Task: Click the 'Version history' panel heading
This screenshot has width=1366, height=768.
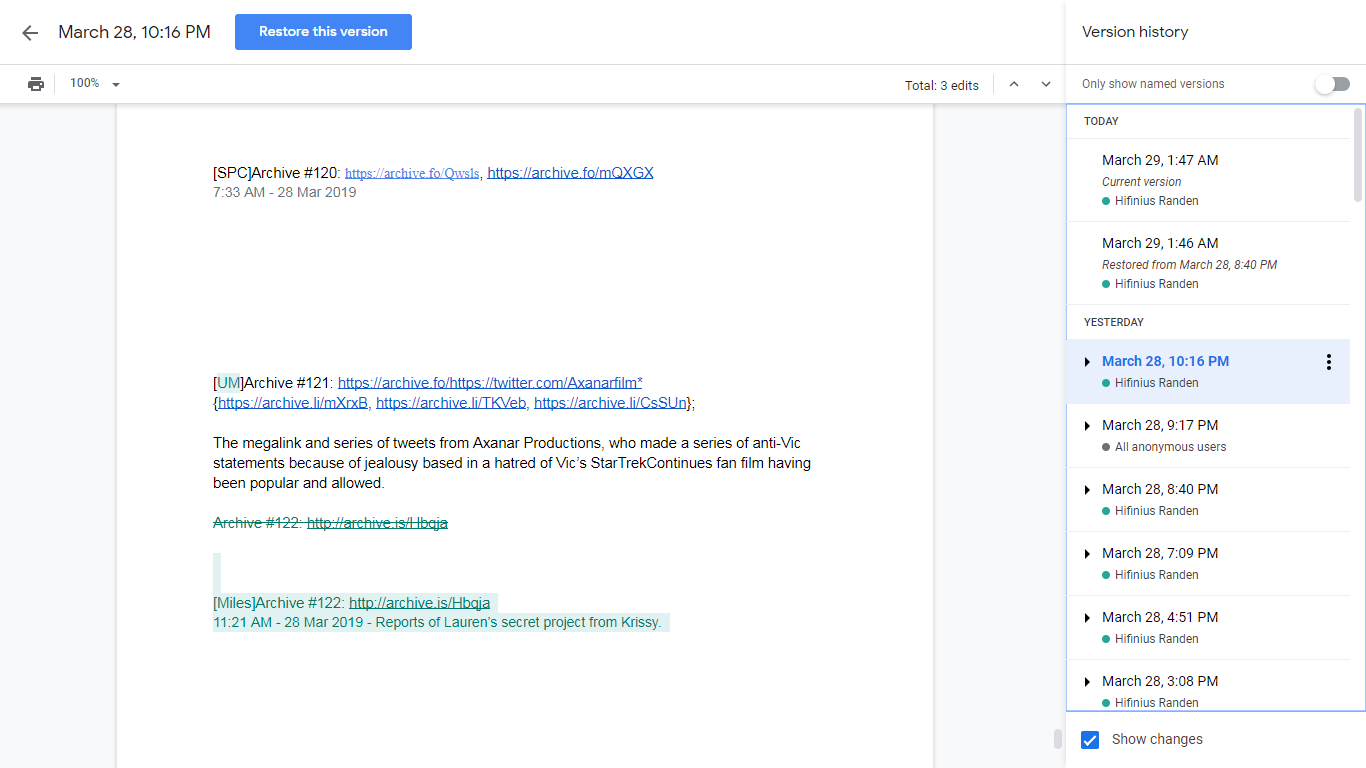Action: pyautogui.click(x=1135, y=32)
